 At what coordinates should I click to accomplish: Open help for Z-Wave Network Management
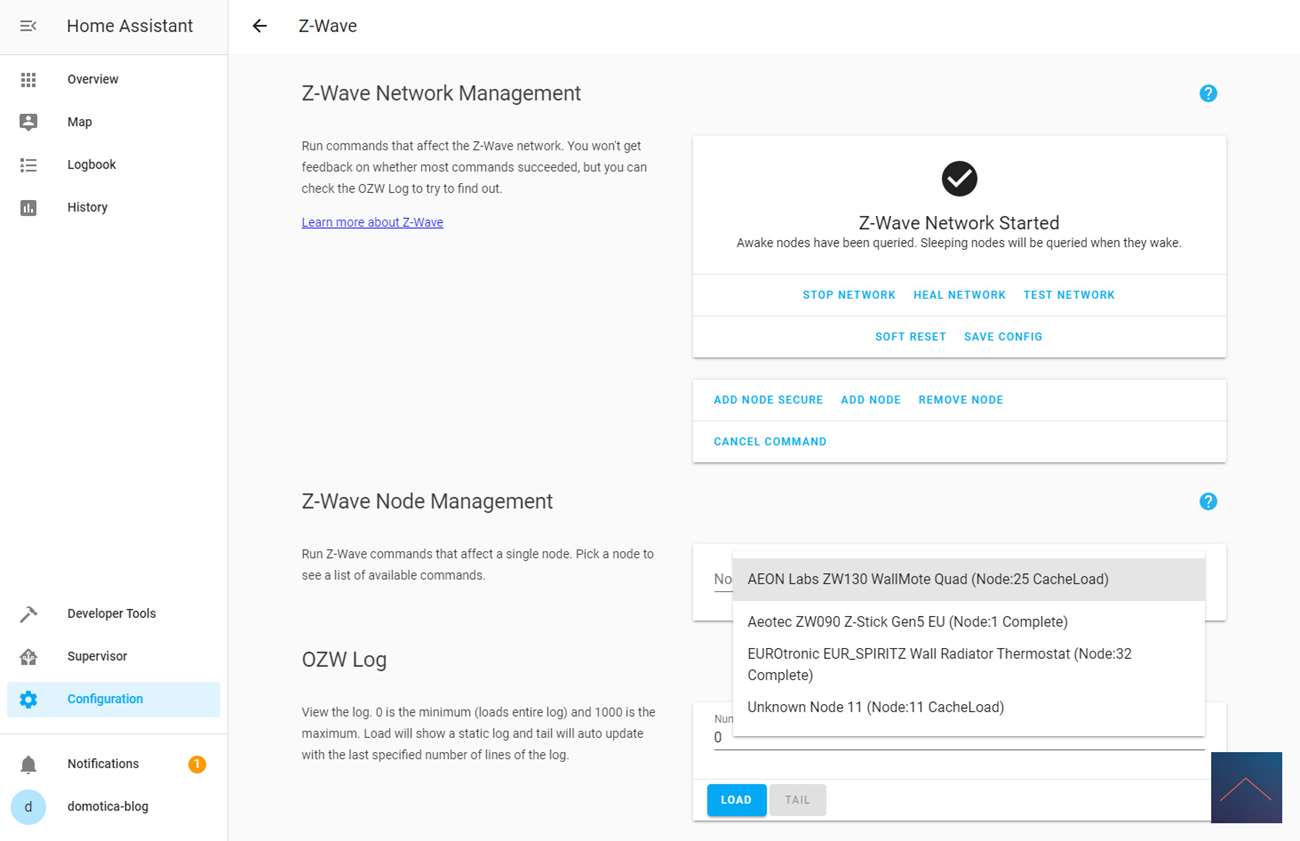(x=1208, y=93)
